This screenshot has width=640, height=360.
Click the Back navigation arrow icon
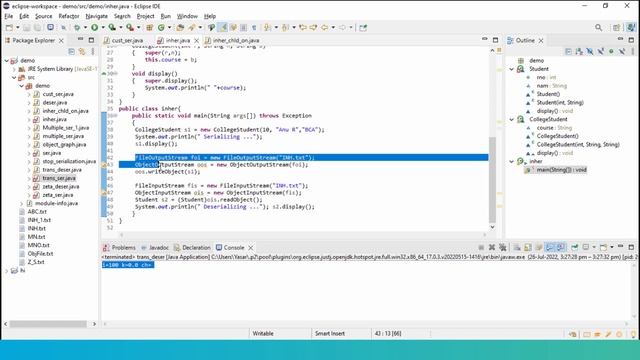tap(324, 27)
